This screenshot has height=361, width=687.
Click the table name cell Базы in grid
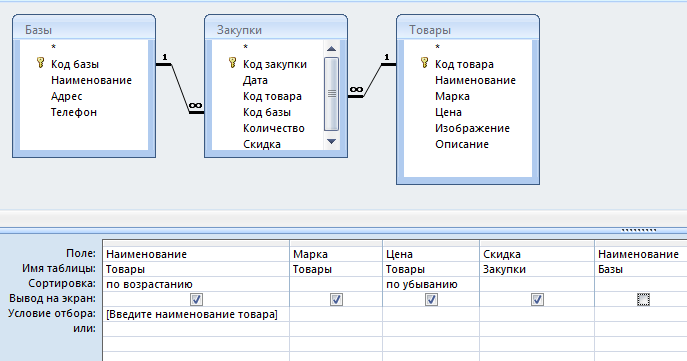coord(641,269)
